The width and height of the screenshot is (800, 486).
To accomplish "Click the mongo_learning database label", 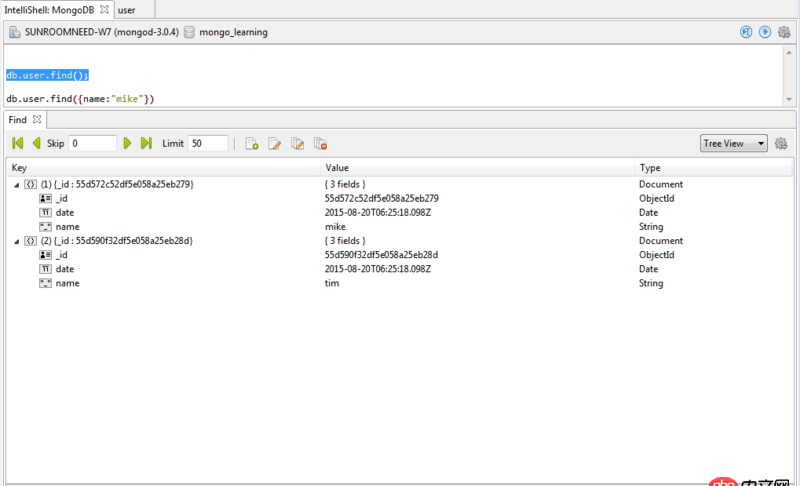I will pyautogui.click(x=233, y=32).
